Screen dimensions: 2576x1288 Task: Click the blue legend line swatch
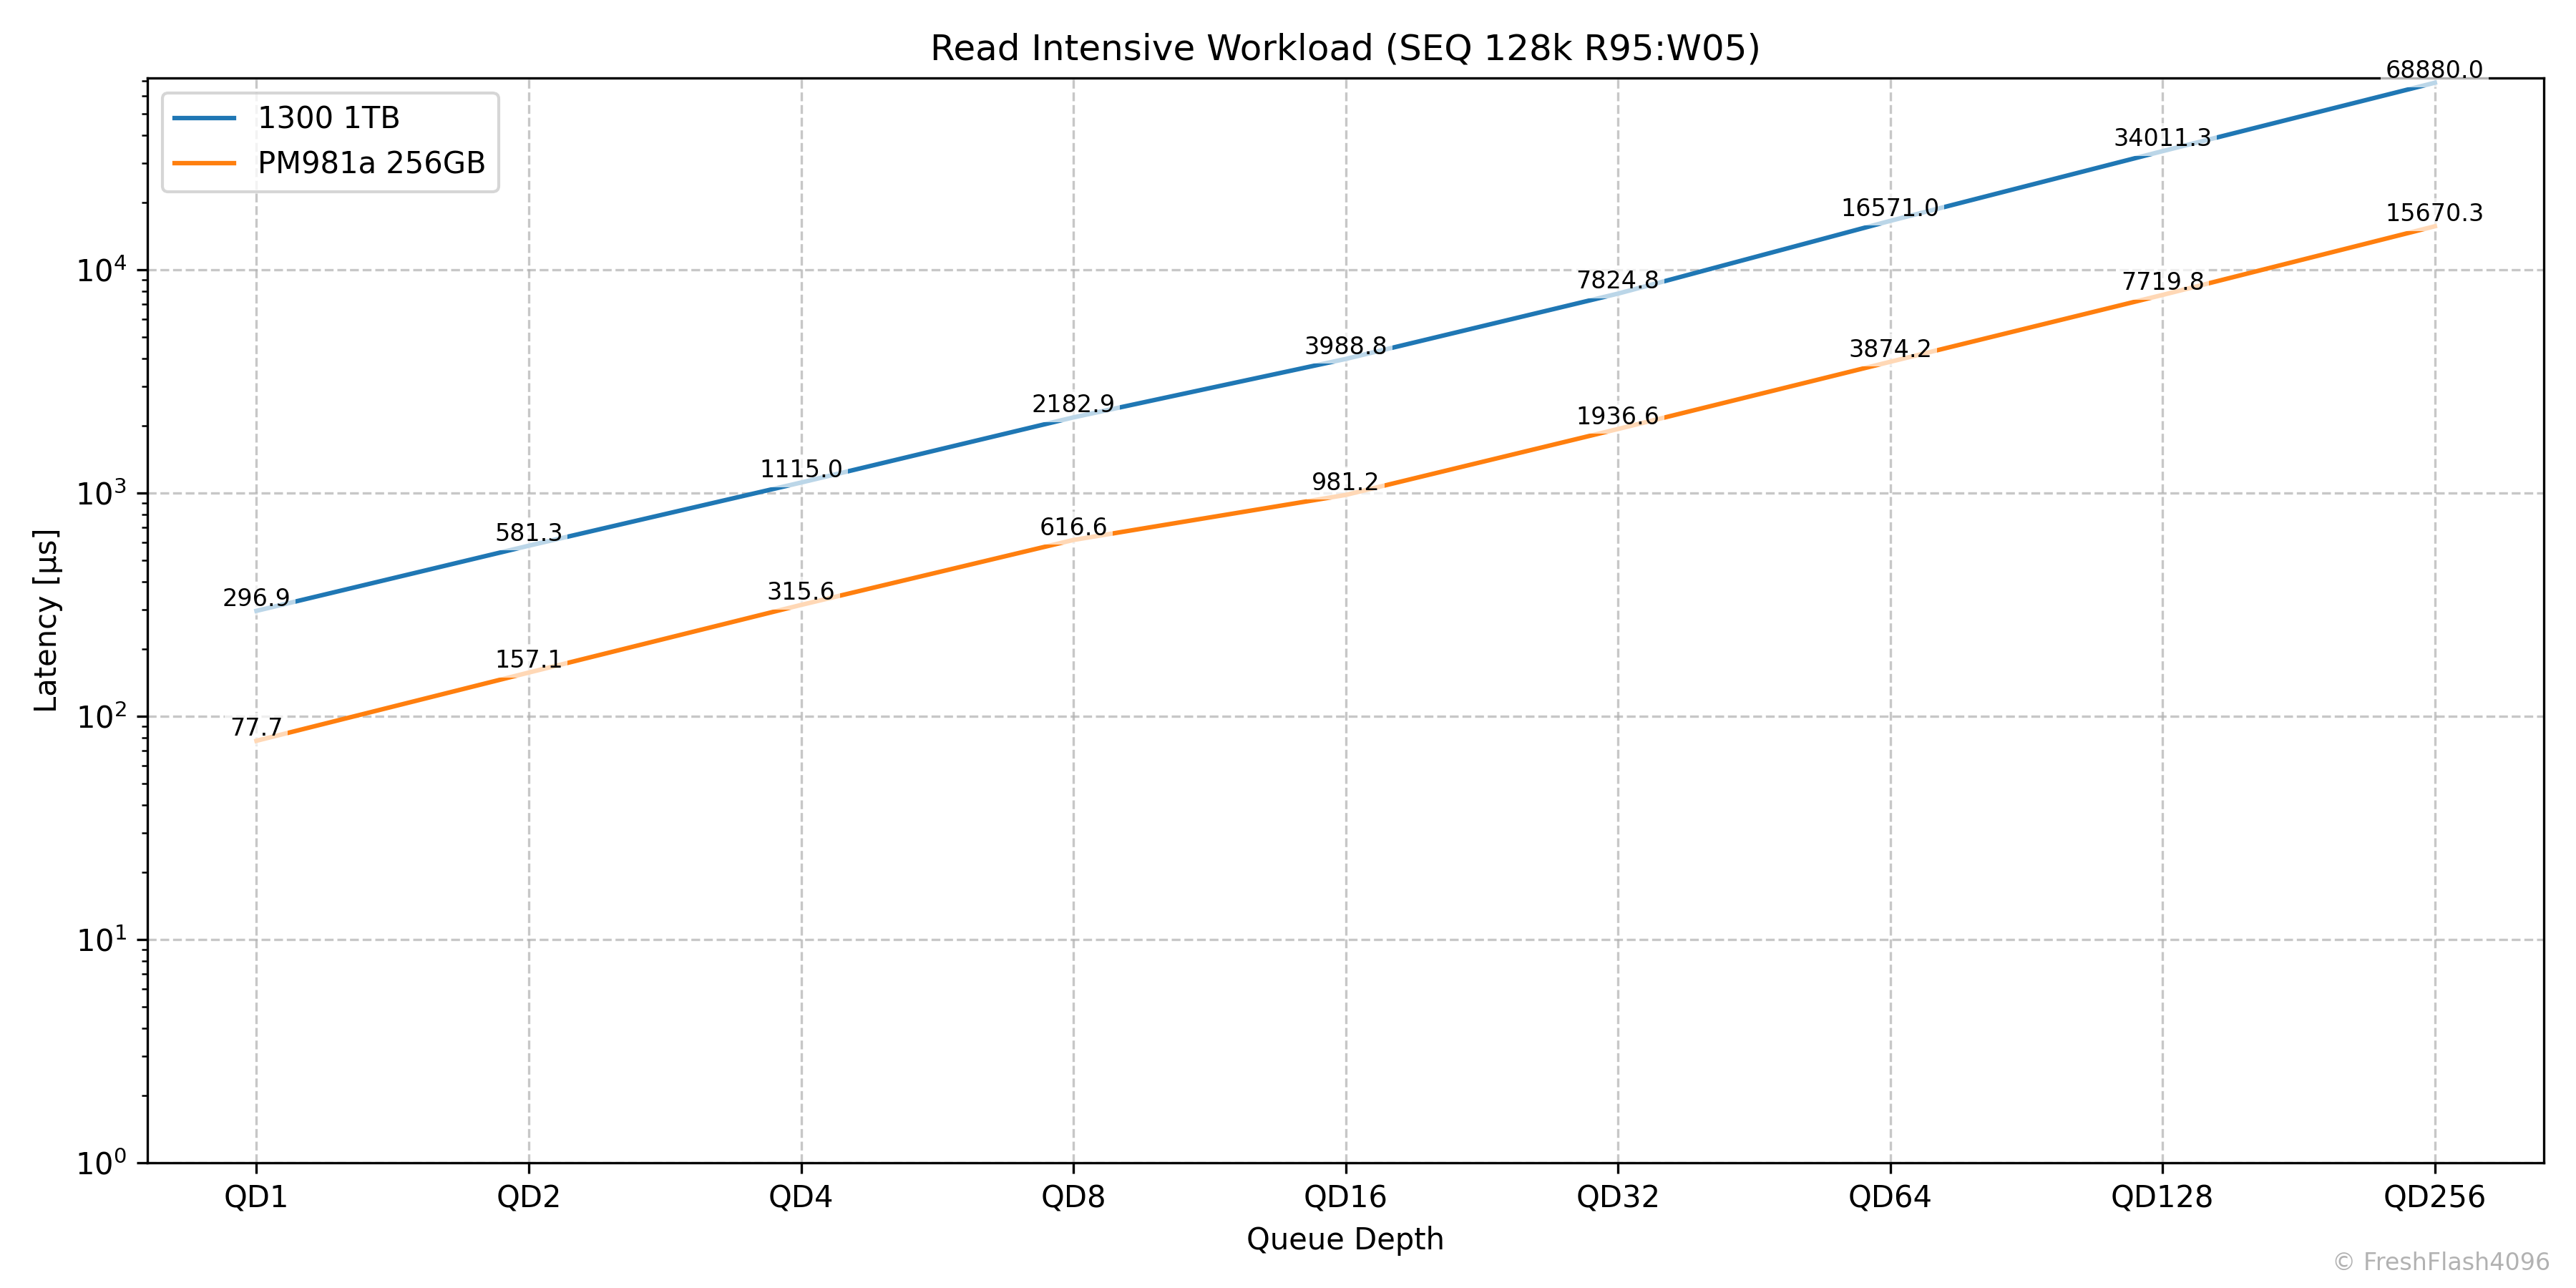click(204, 118)
